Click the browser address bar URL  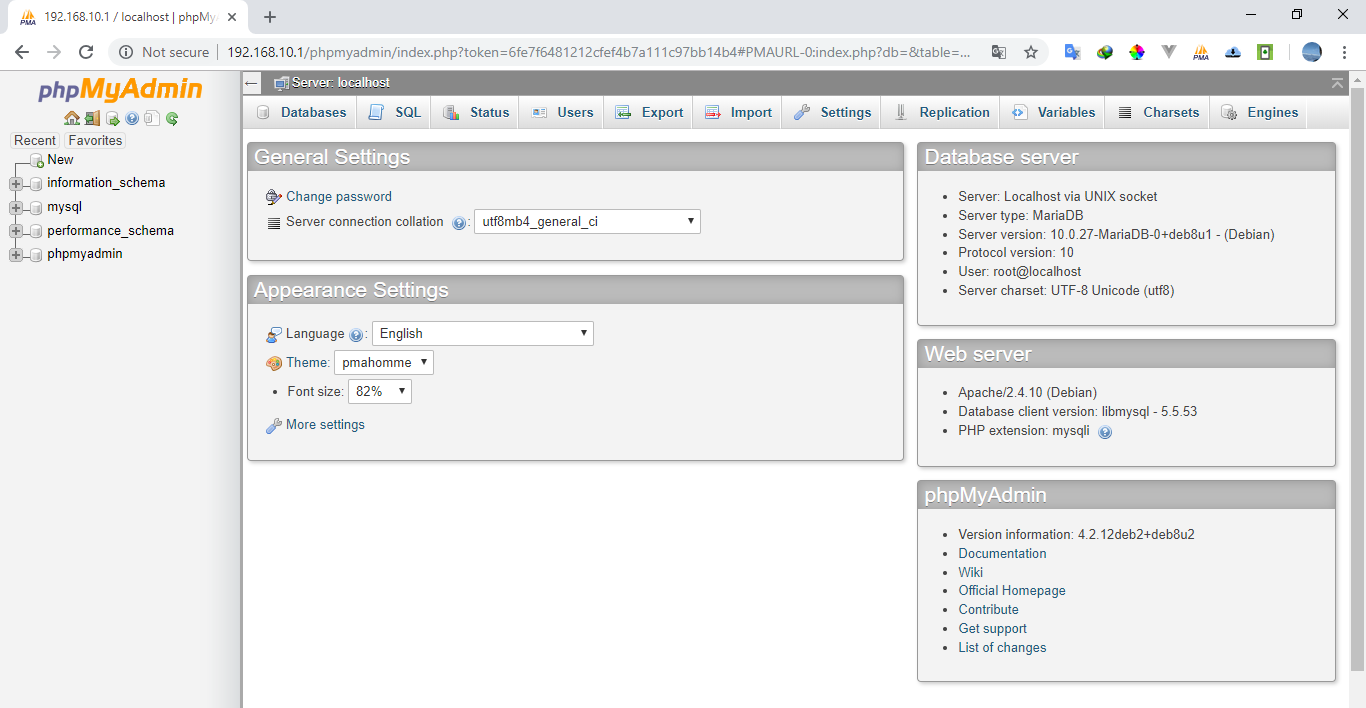(x=598, y=52)
